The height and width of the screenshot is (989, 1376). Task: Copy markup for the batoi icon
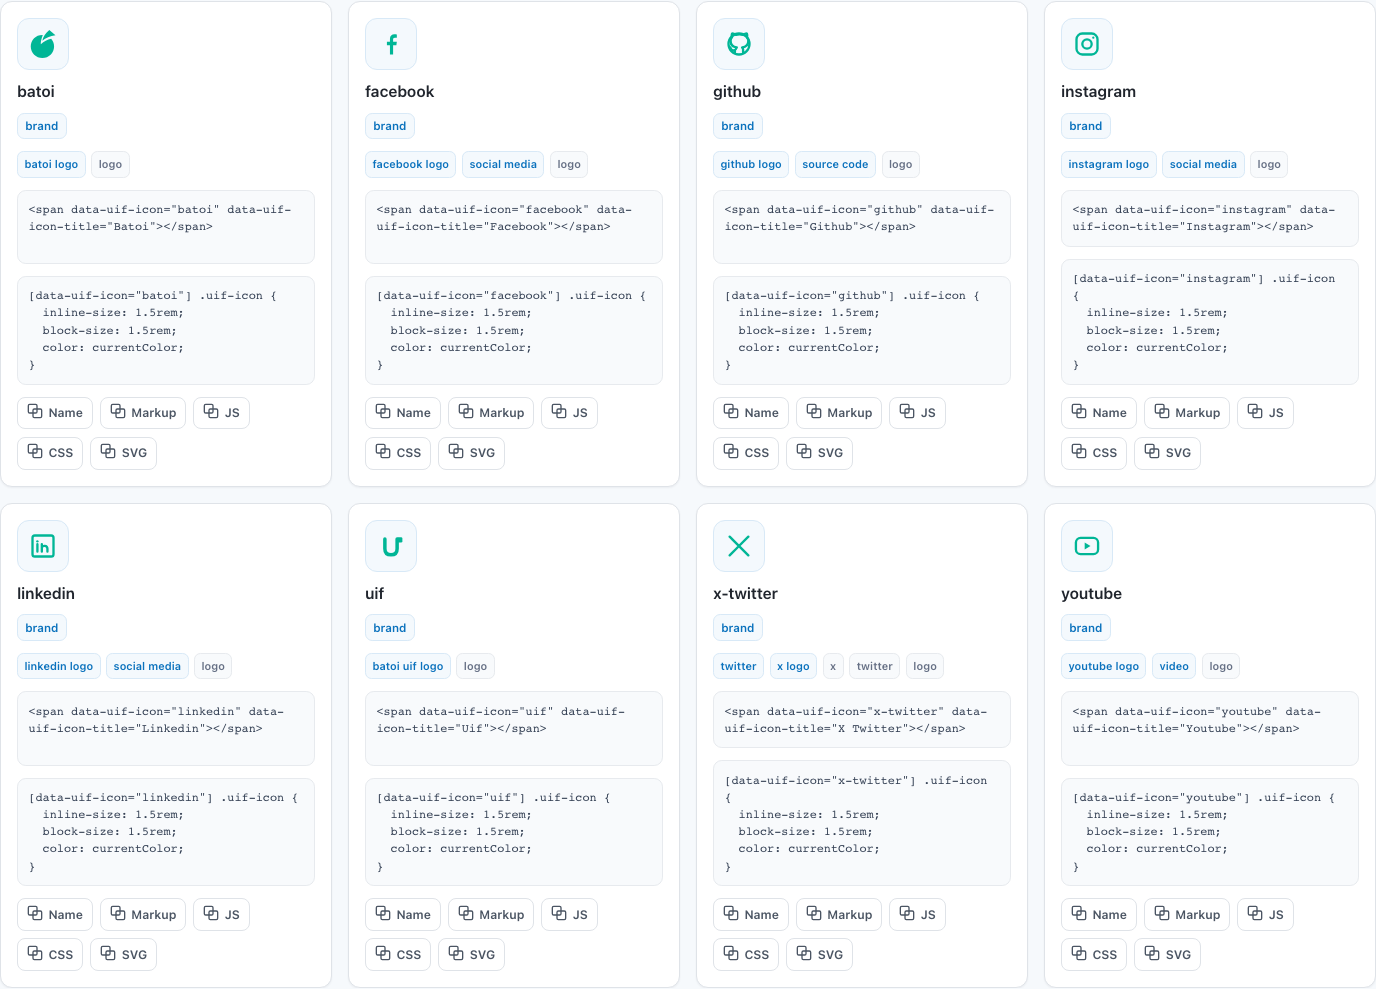(x=143, y=413)
